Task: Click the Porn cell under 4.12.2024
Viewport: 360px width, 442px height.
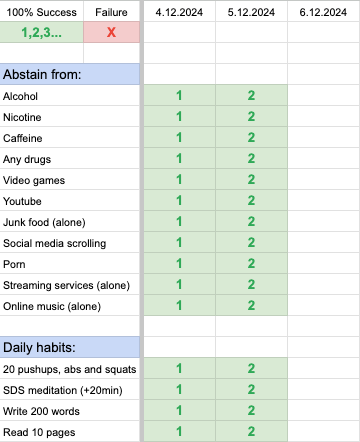Action: coord(179,264)
